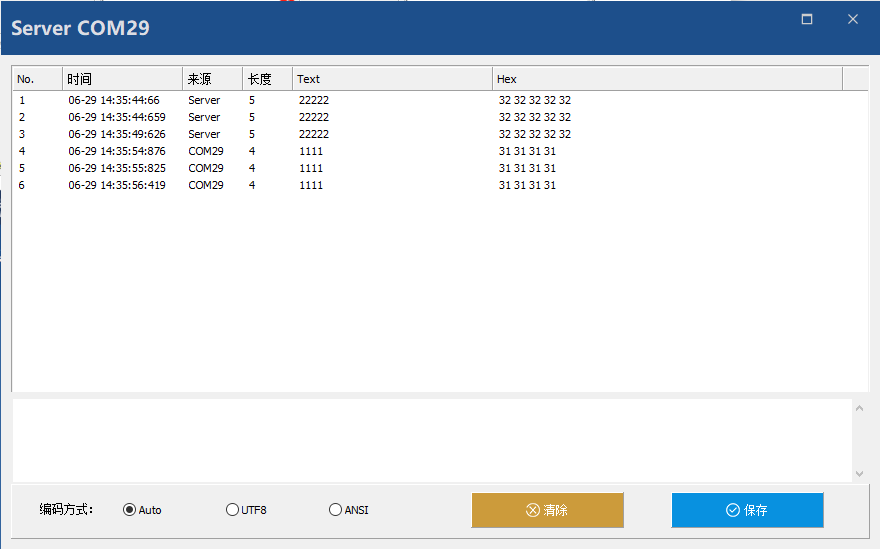This screenshot has width=880, height=549.
Task: Click the 来源 column header
Action: coord(212,79)
